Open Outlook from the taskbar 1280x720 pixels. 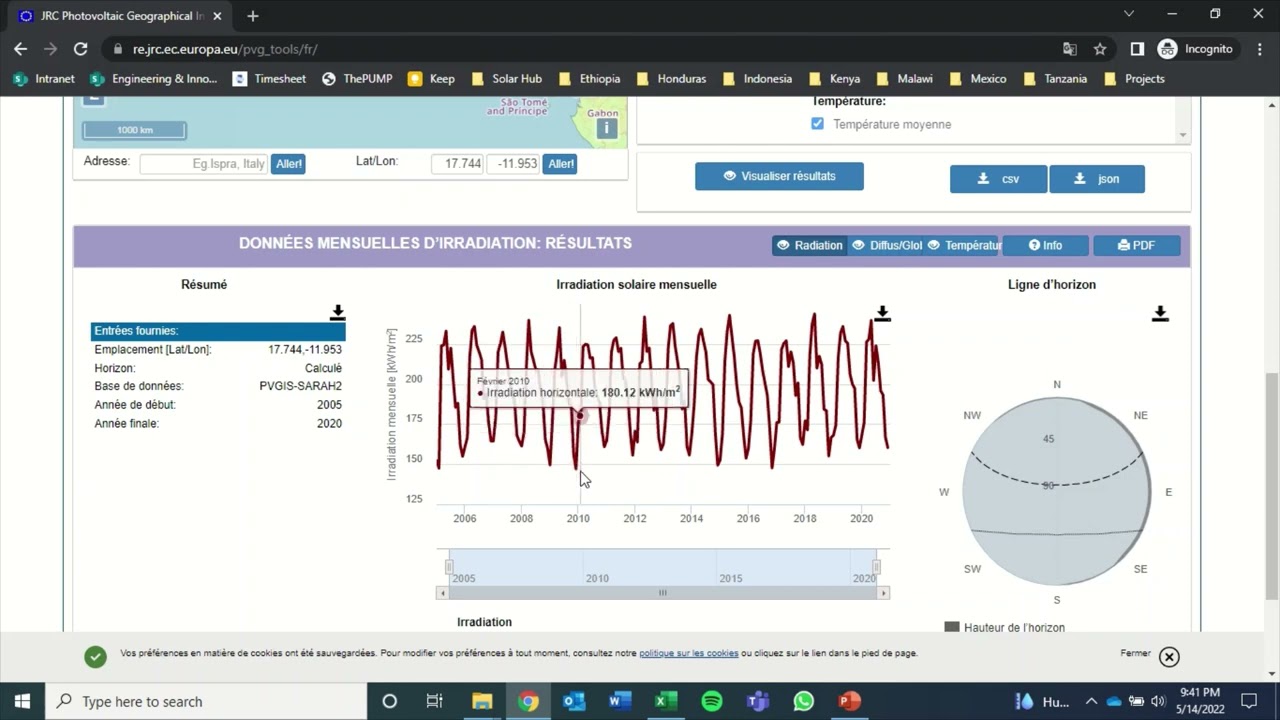pos(573,701)
